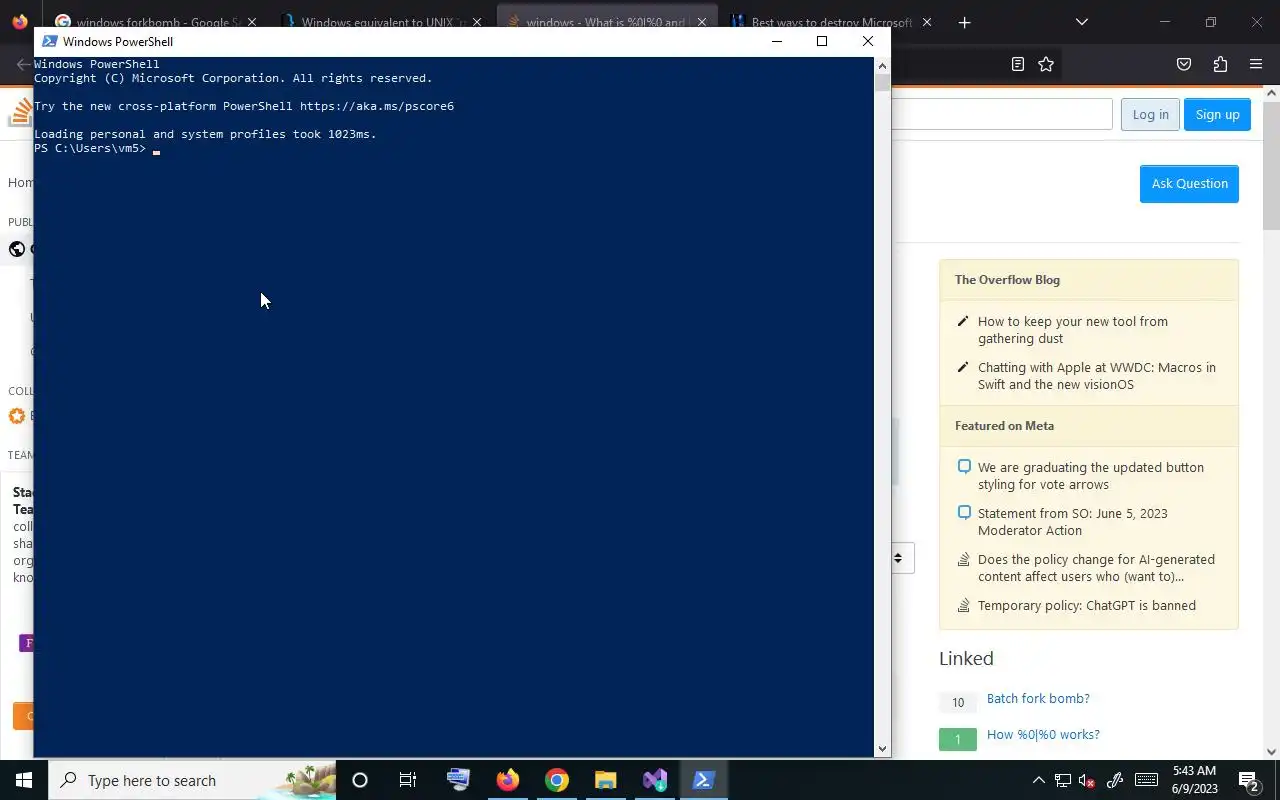Viewport: 1280px width, 800px height.
Task: Open Task View on taskbar
Action: point(408,780)
